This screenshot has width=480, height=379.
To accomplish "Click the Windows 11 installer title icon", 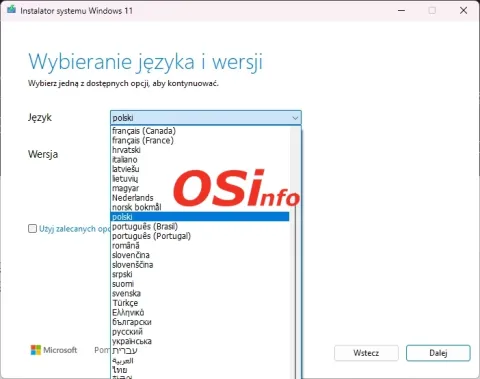I will click(x=11, y=9).
